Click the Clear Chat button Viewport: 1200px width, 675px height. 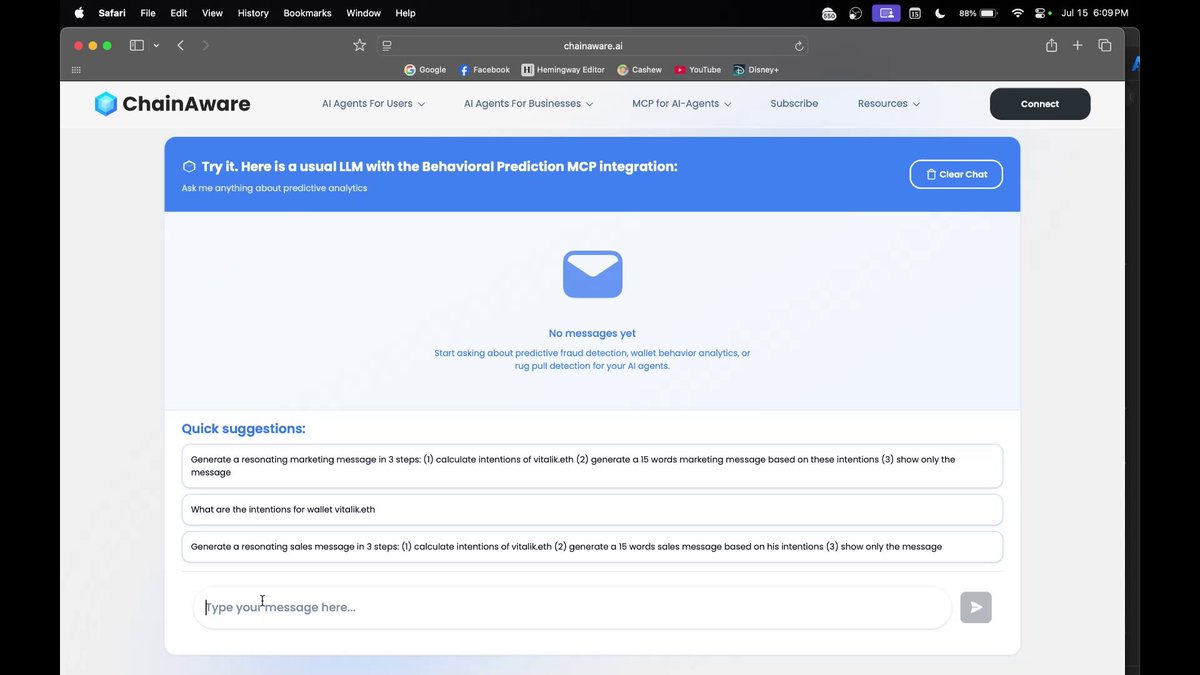point(956,174)
